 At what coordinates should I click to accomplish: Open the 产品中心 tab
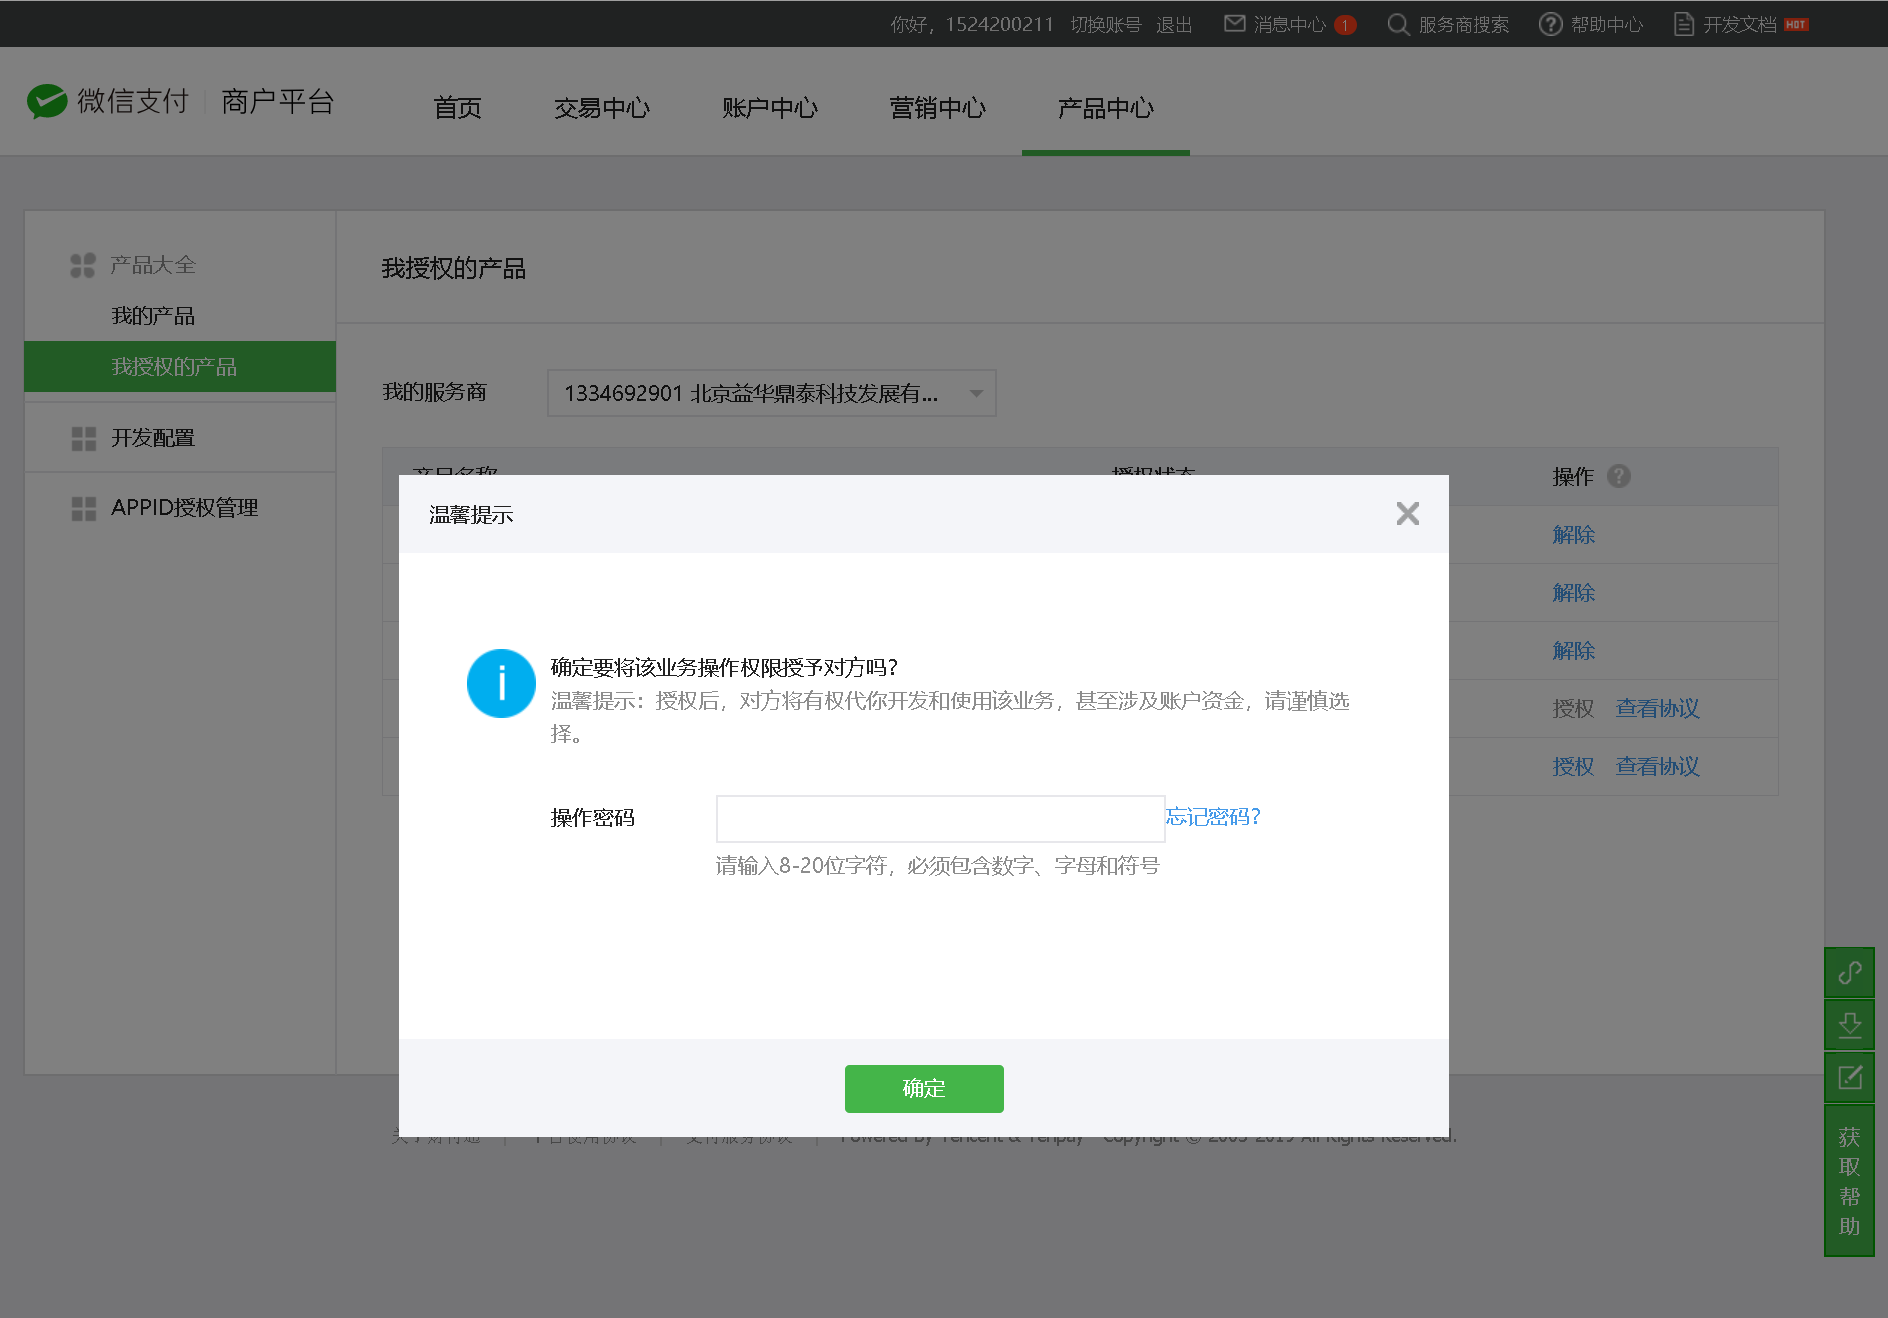1105,108
